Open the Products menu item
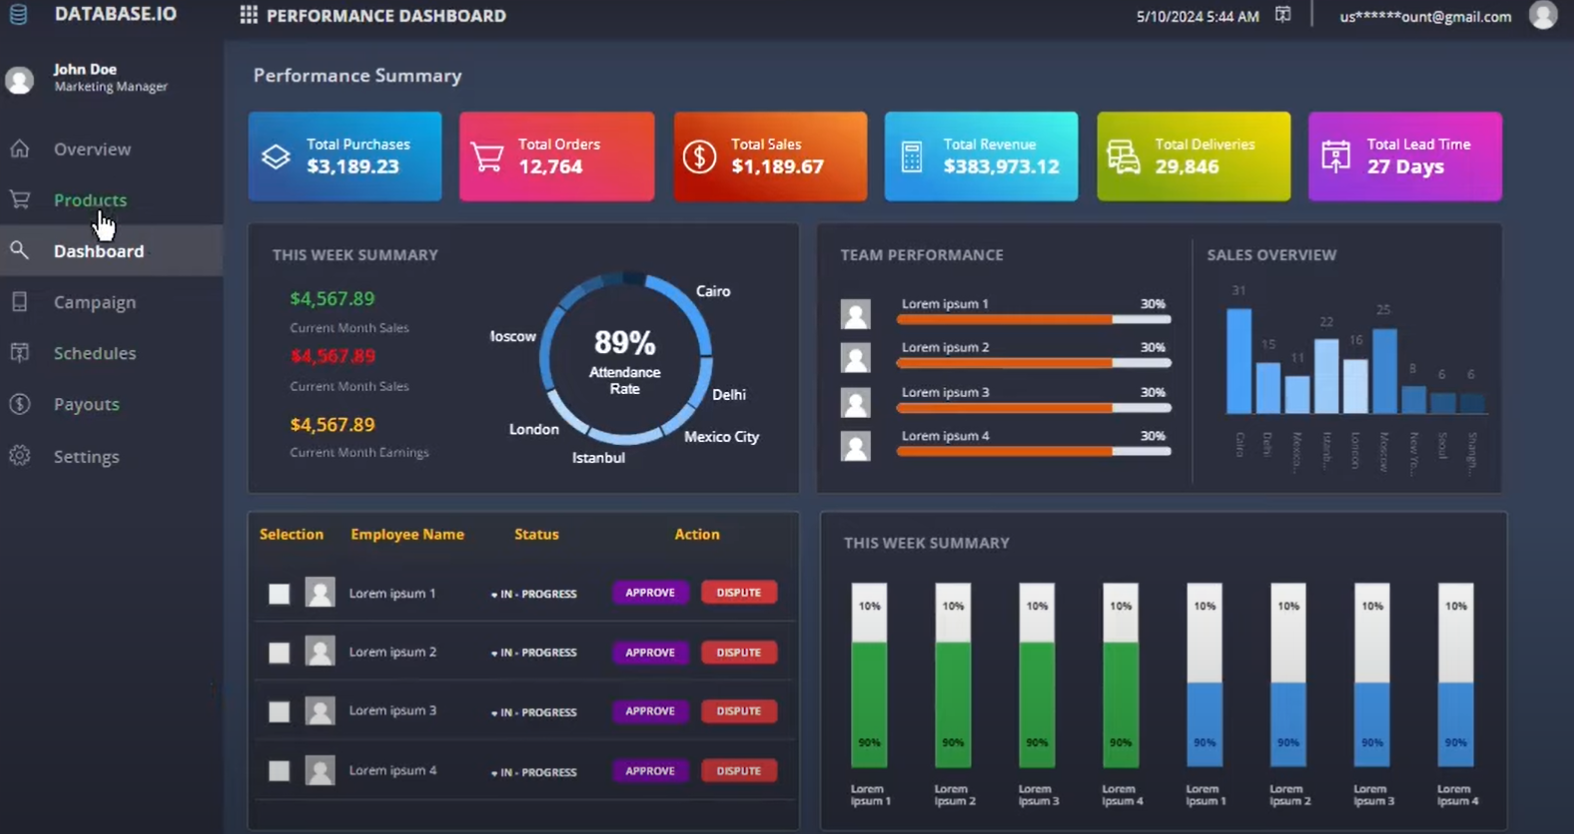1574x834 pixels. point(90,200)
